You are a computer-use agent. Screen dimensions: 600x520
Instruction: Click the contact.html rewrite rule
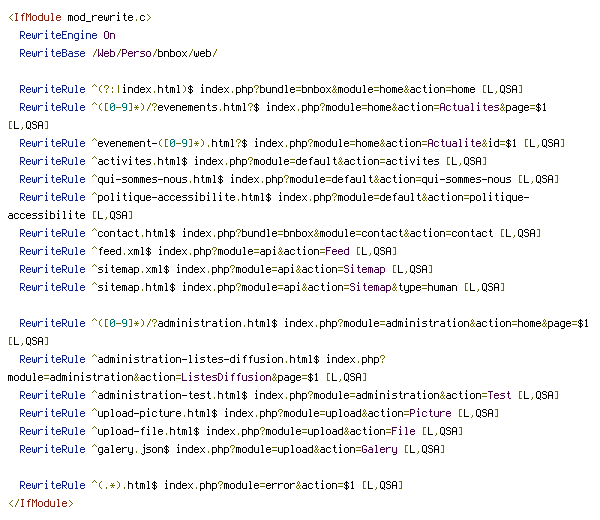pyautogui.click(x=280, y=233)
